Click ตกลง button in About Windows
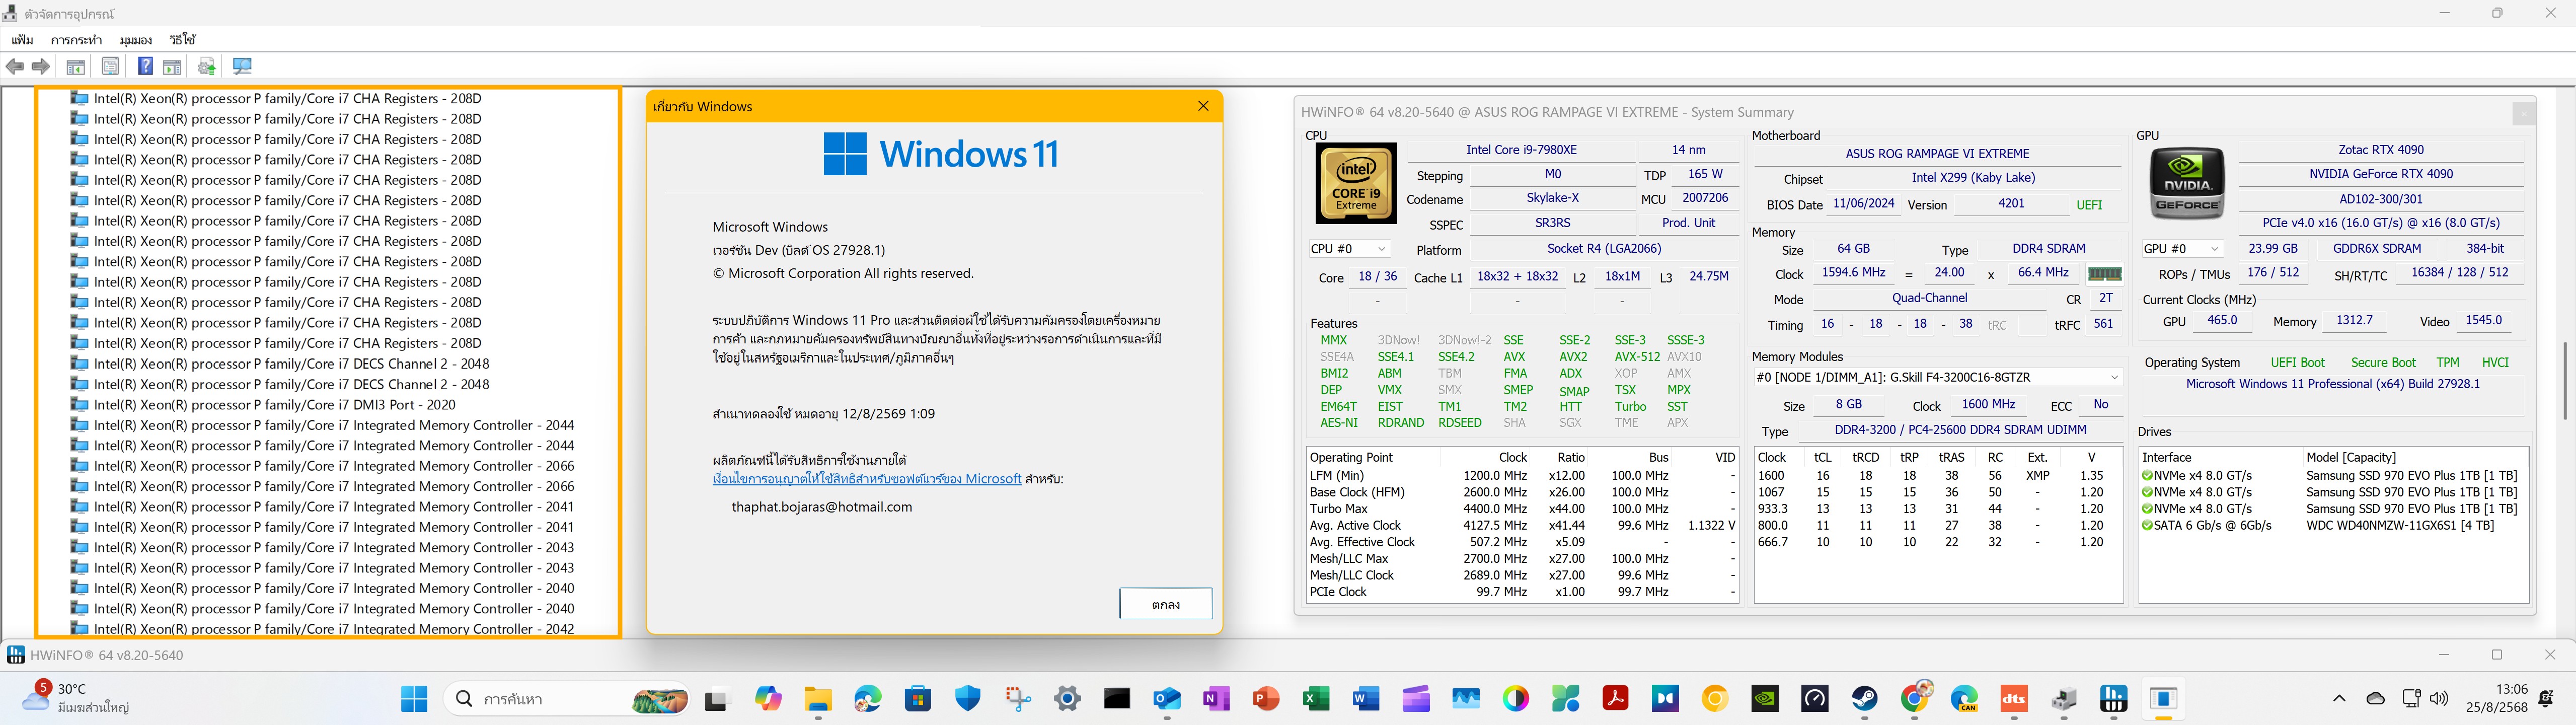 1165,604
